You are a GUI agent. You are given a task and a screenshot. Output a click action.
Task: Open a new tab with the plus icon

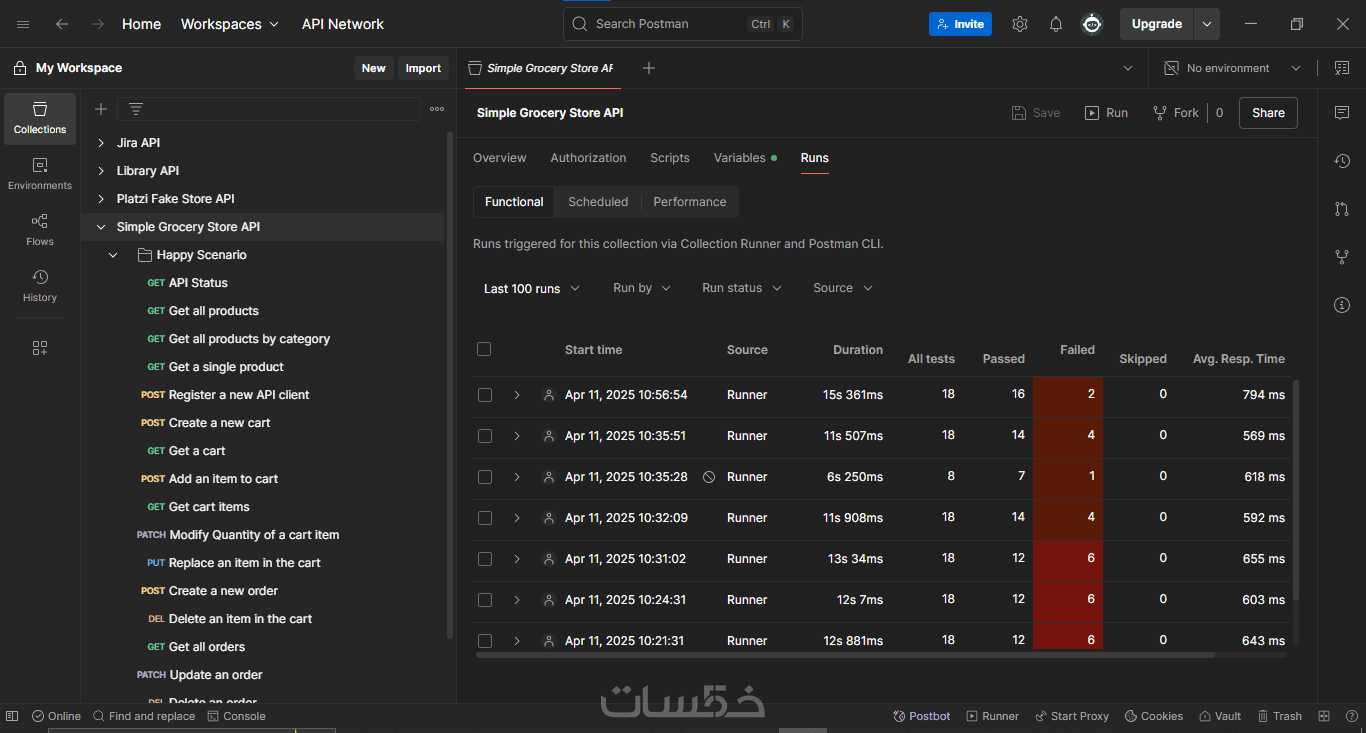click(649, 68)
